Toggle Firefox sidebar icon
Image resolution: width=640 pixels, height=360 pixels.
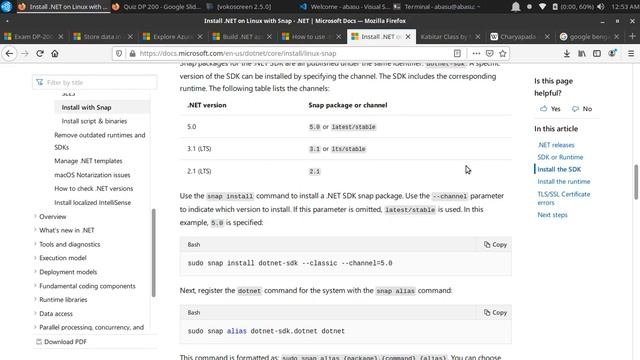point(597,53)
